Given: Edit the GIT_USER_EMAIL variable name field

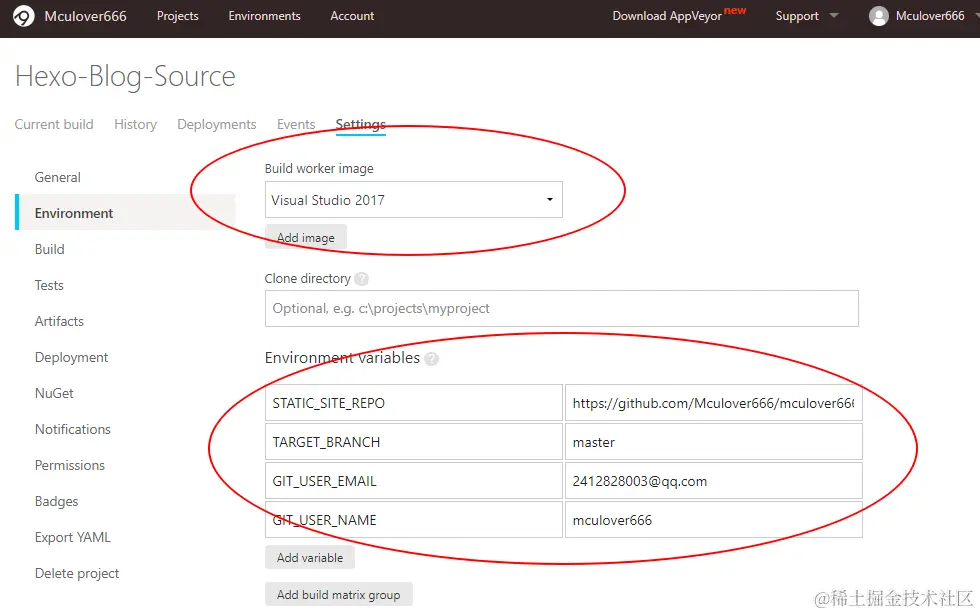Looking at the screenshot, I should tap(414, 481).
